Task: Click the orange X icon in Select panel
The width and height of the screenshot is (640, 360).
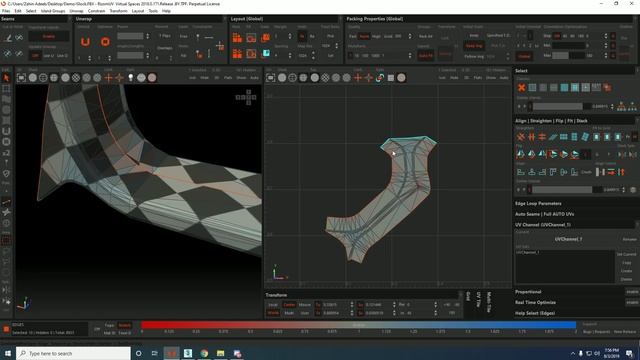Action: tap(521, 87)
